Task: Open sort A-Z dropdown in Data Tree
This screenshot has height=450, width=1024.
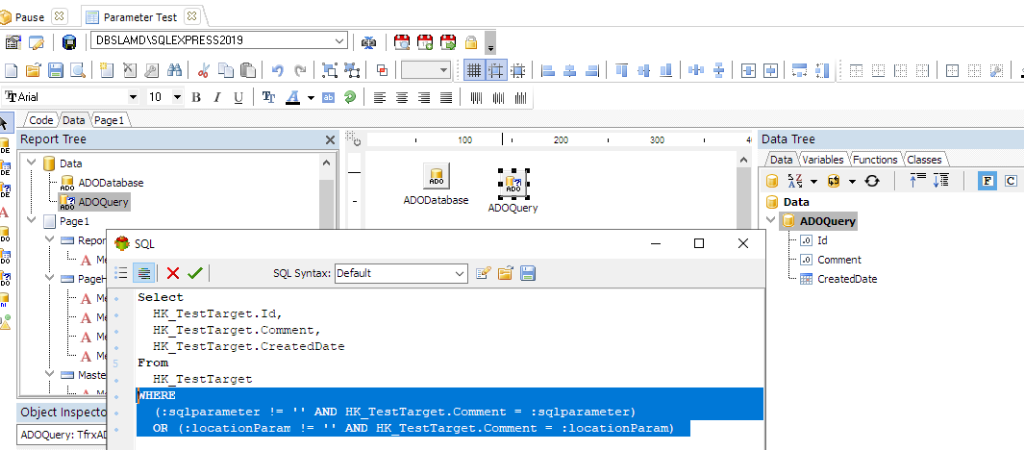Action: pos(814,182)
